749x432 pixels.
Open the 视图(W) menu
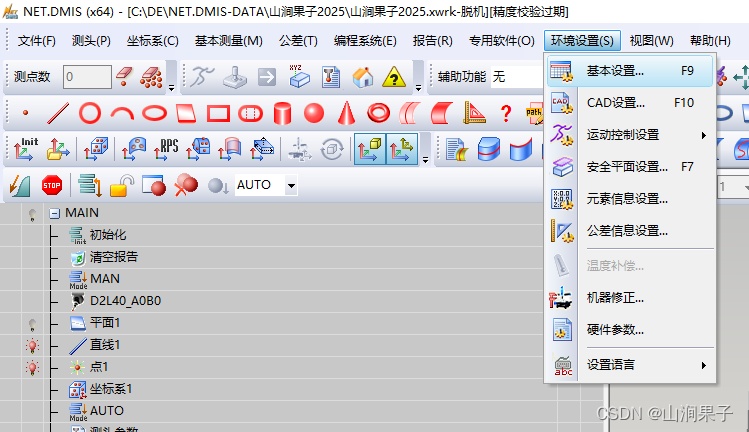pyautogui.click(x=652, y=41)
